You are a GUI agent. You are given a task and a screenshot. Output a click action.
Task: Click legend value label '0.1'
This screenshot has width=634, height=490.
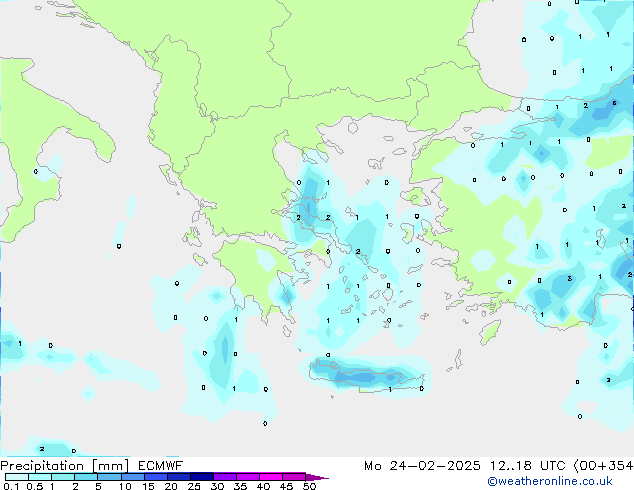point(11,486)
